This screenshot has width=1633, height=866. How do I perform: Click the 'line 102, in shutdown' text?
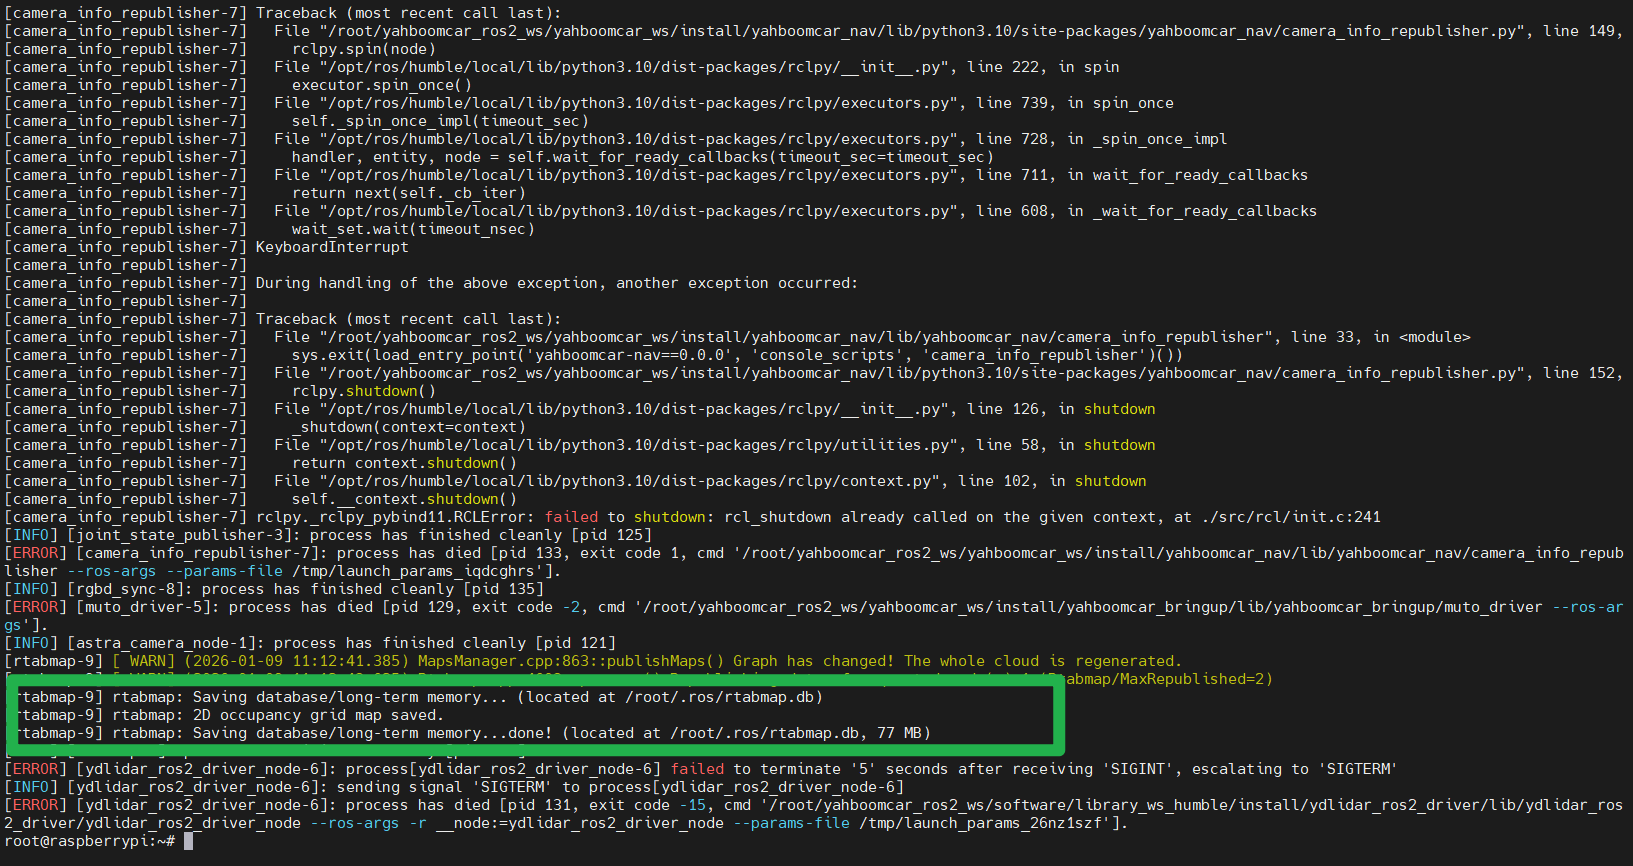1052,481
